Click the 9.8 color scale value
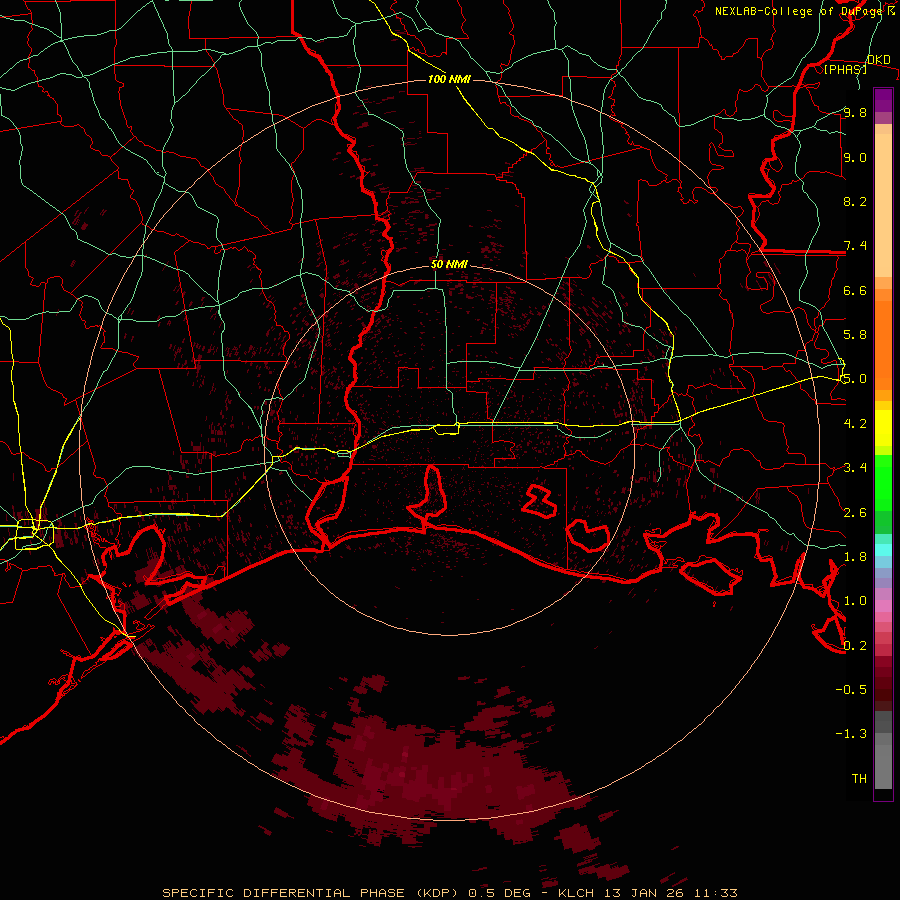The width and height of the screenshot is (900, 900). click(x=855, y=112)
